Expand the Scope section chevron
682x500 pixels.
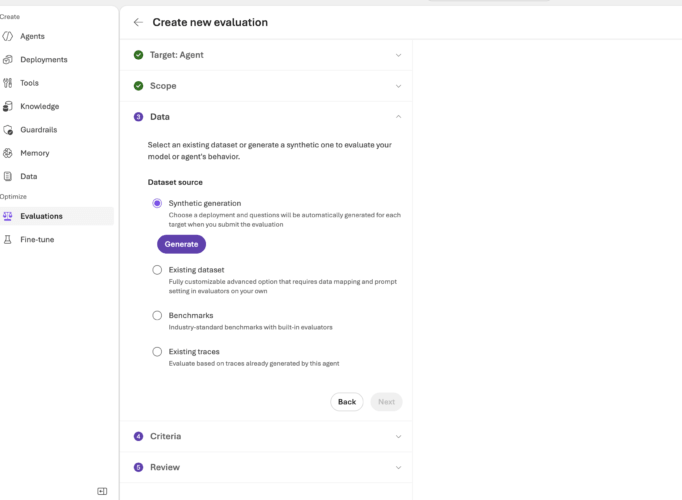[398, 86]
